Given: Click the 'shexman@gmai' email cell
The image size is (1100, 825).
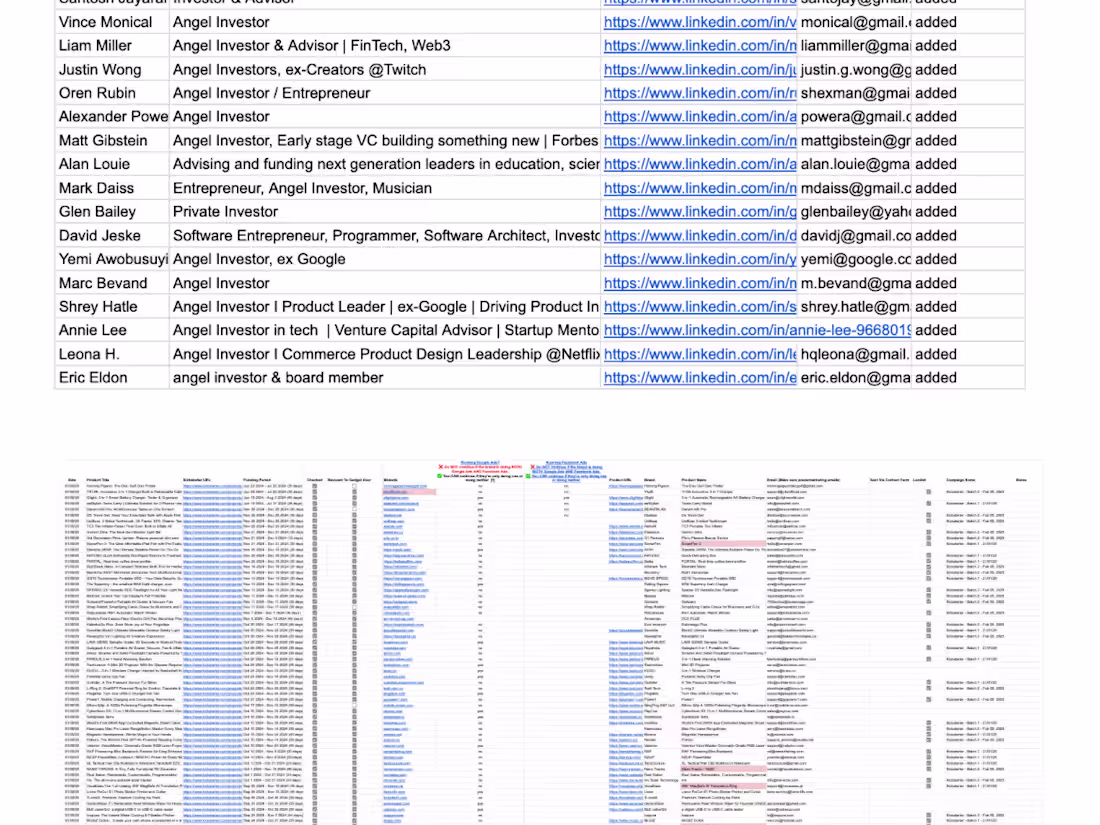Looking at the screenshot, I should 854,93.
